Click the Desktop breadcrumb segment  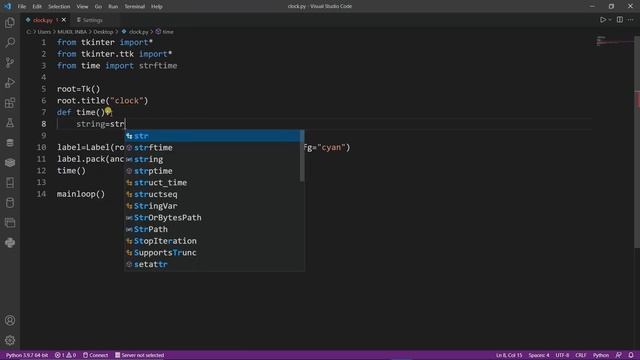click(x=103, y=31)
